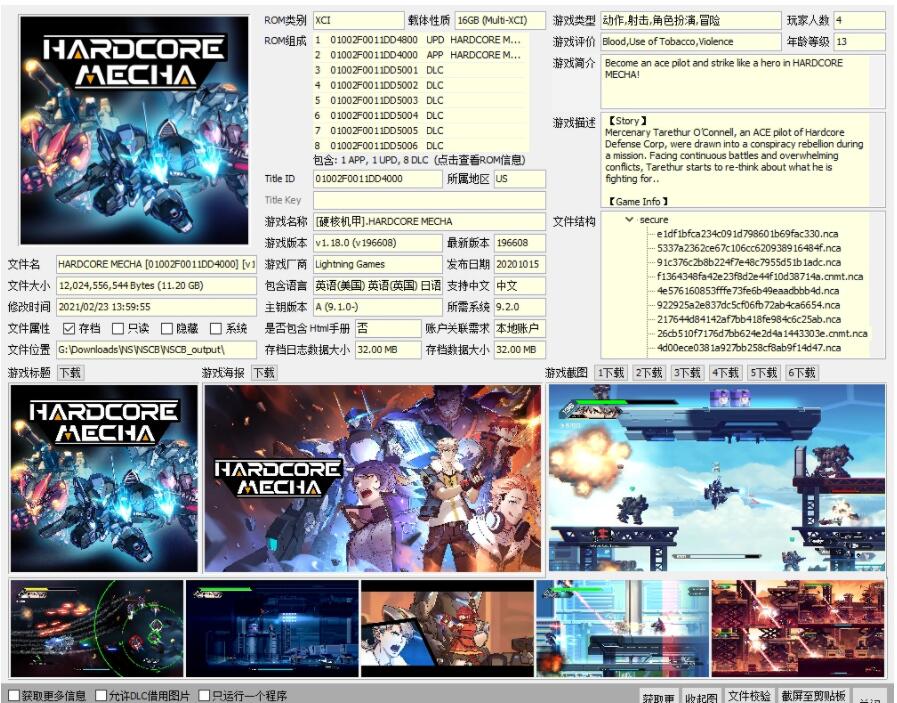Click the 文件位置 path field
897x703 pixels.
[156, 349]
